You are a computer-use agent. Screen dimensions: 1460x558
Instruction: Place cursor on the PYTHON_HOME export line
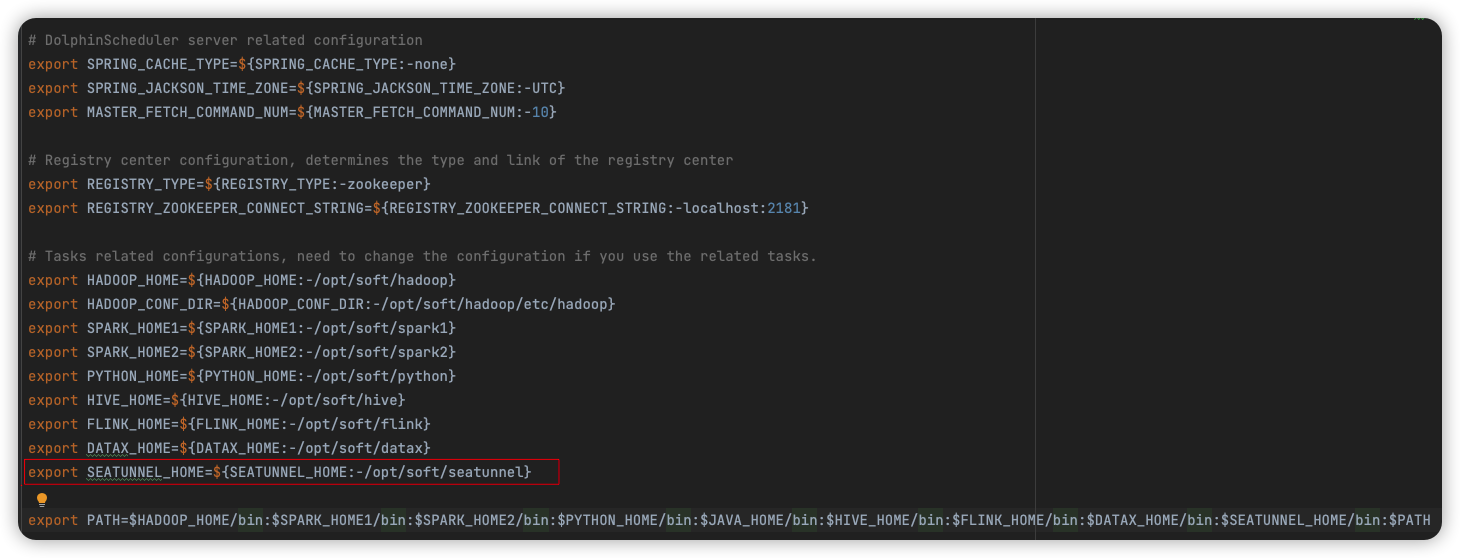click(x=242, y=376)
